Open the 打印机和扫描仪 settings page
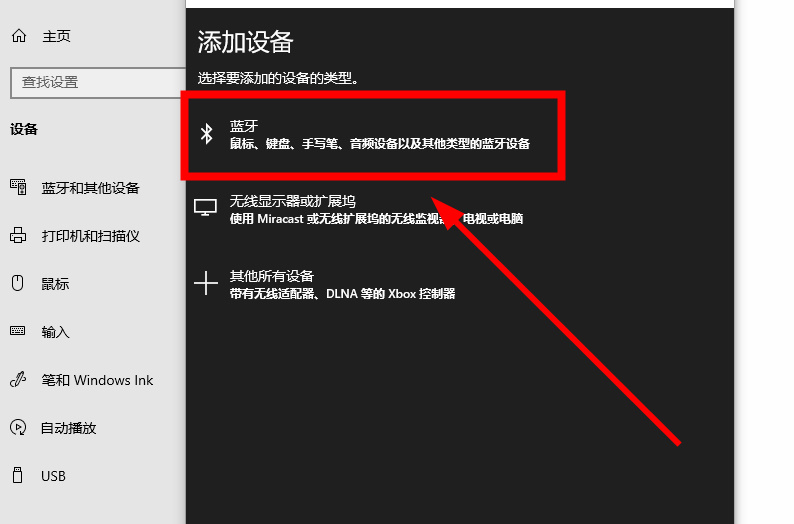Viewport: 794px width, 524px height. (90, 236)
